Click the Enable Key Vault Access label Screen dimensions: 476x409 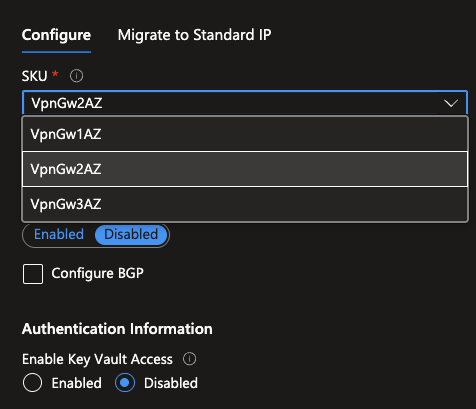(x=97, y=359)
